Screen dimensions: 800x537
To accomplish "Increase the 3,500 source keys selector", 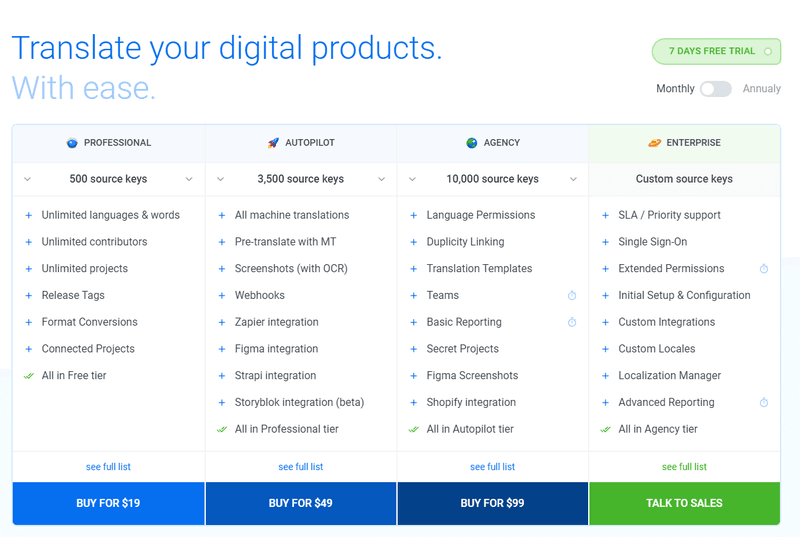I will tap(381, 179).
